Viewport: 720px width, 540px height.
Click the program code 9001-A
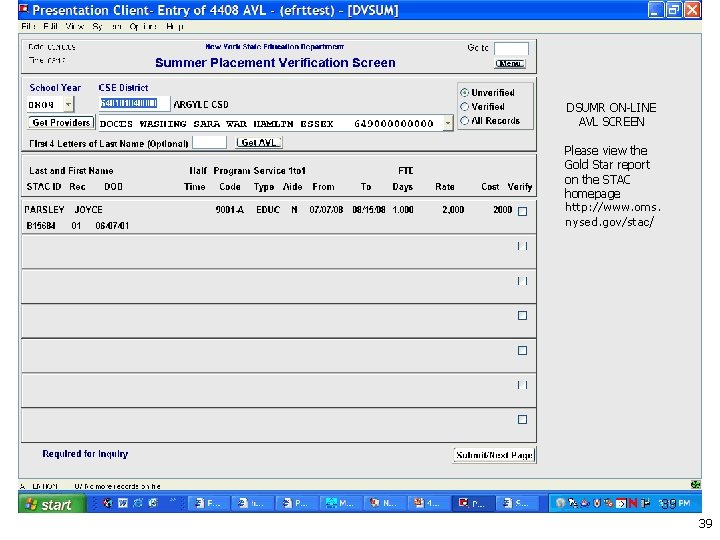point(230,210)
